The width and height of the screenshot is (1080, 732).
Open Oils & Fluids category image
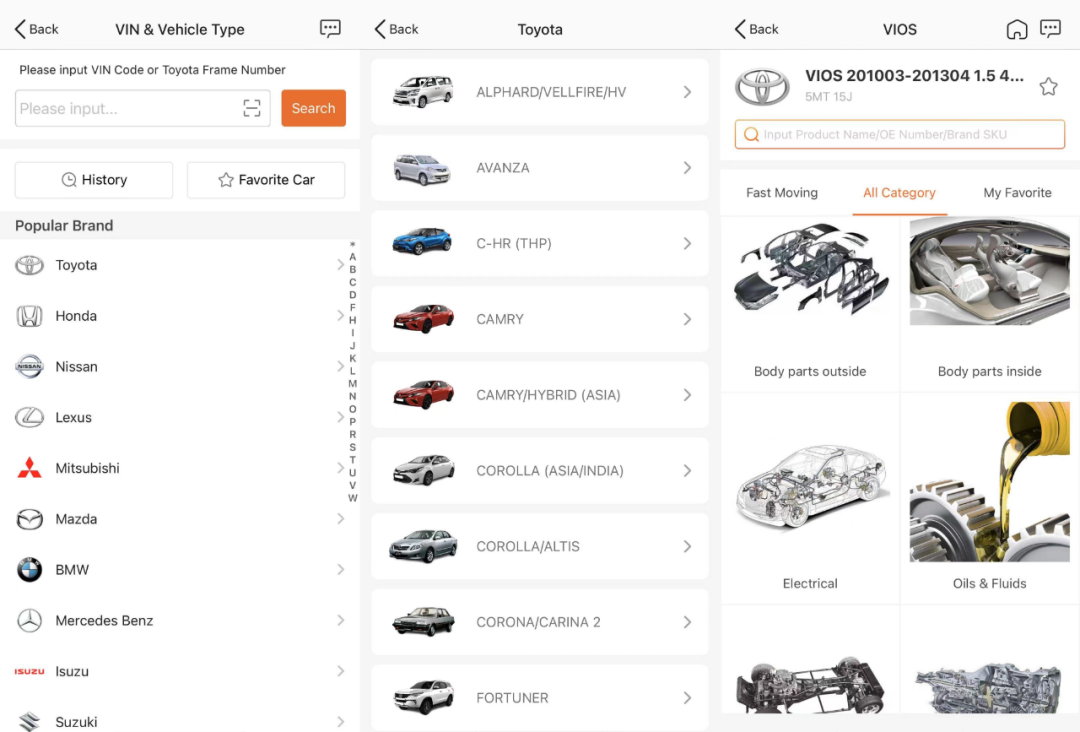(x=990, y=482)
